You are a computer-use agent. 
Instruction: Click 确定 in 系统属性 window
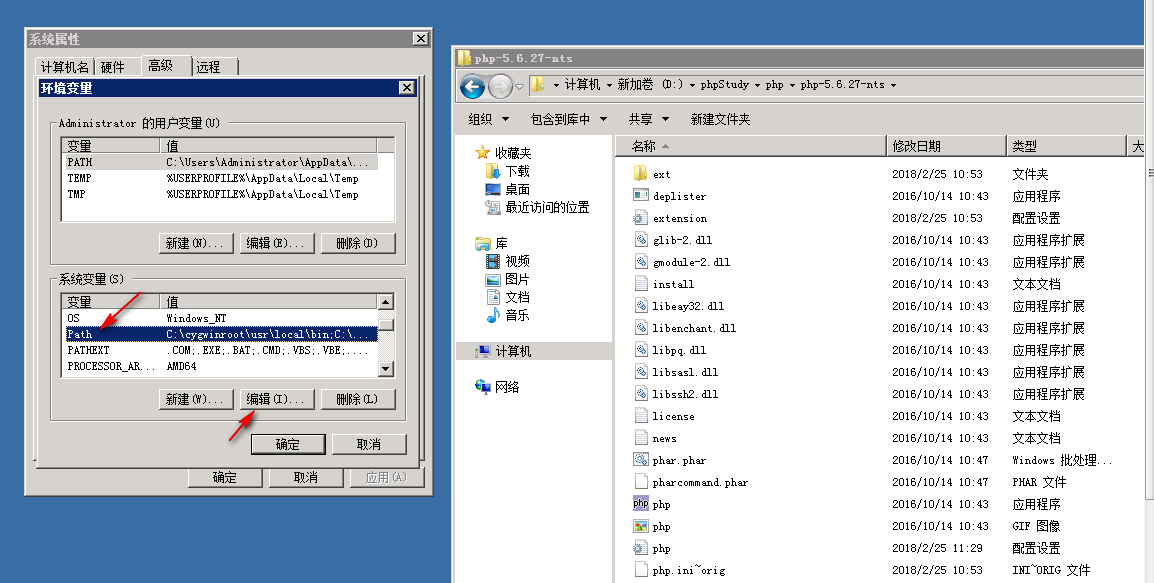(x=225, y=478)
